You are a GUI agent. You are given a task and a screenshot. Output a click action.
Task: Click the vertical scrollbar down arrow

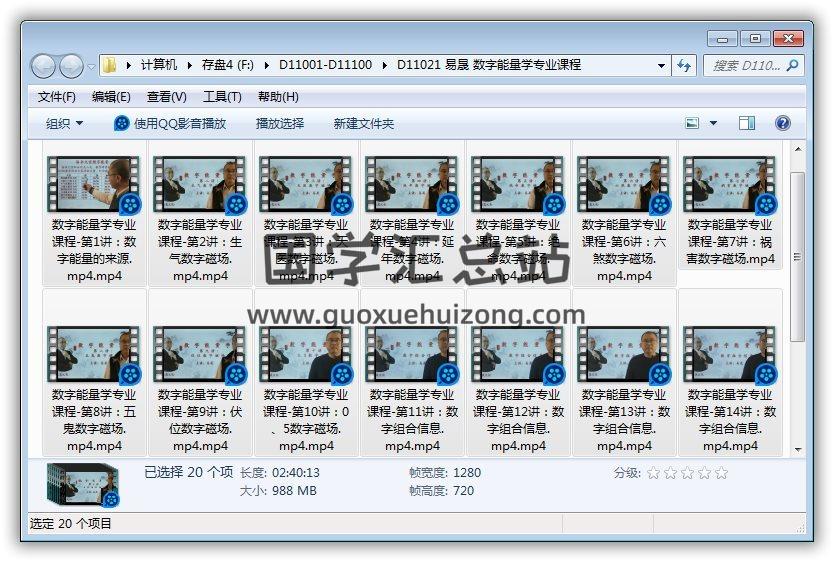tap(798, 450)
